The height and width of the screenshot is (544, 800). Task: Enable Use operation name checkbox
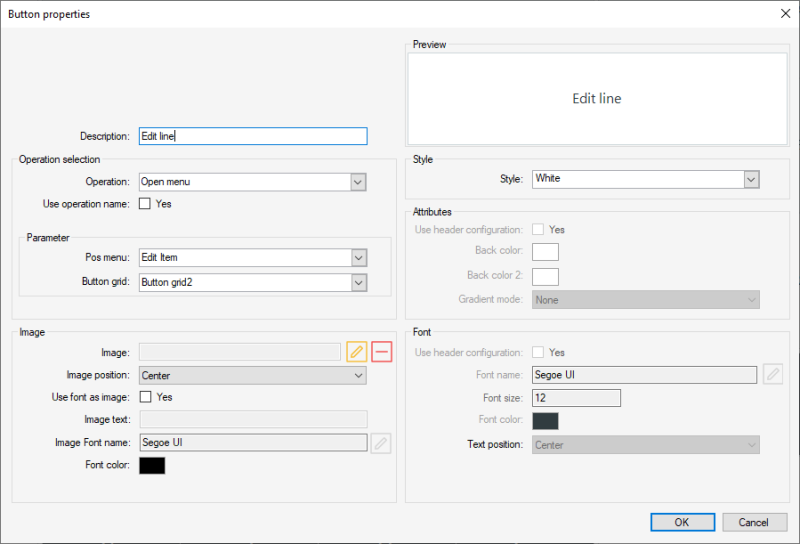point(145,204)
